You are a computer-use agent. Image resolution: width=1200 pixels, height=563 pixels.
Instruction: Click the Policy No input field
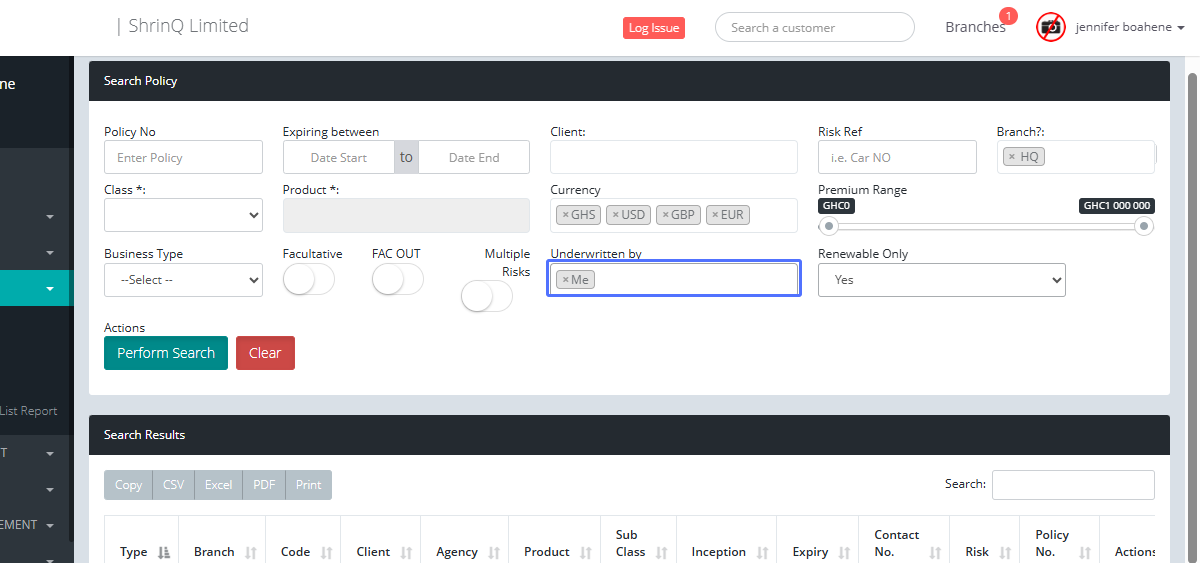tap(183, 157)
